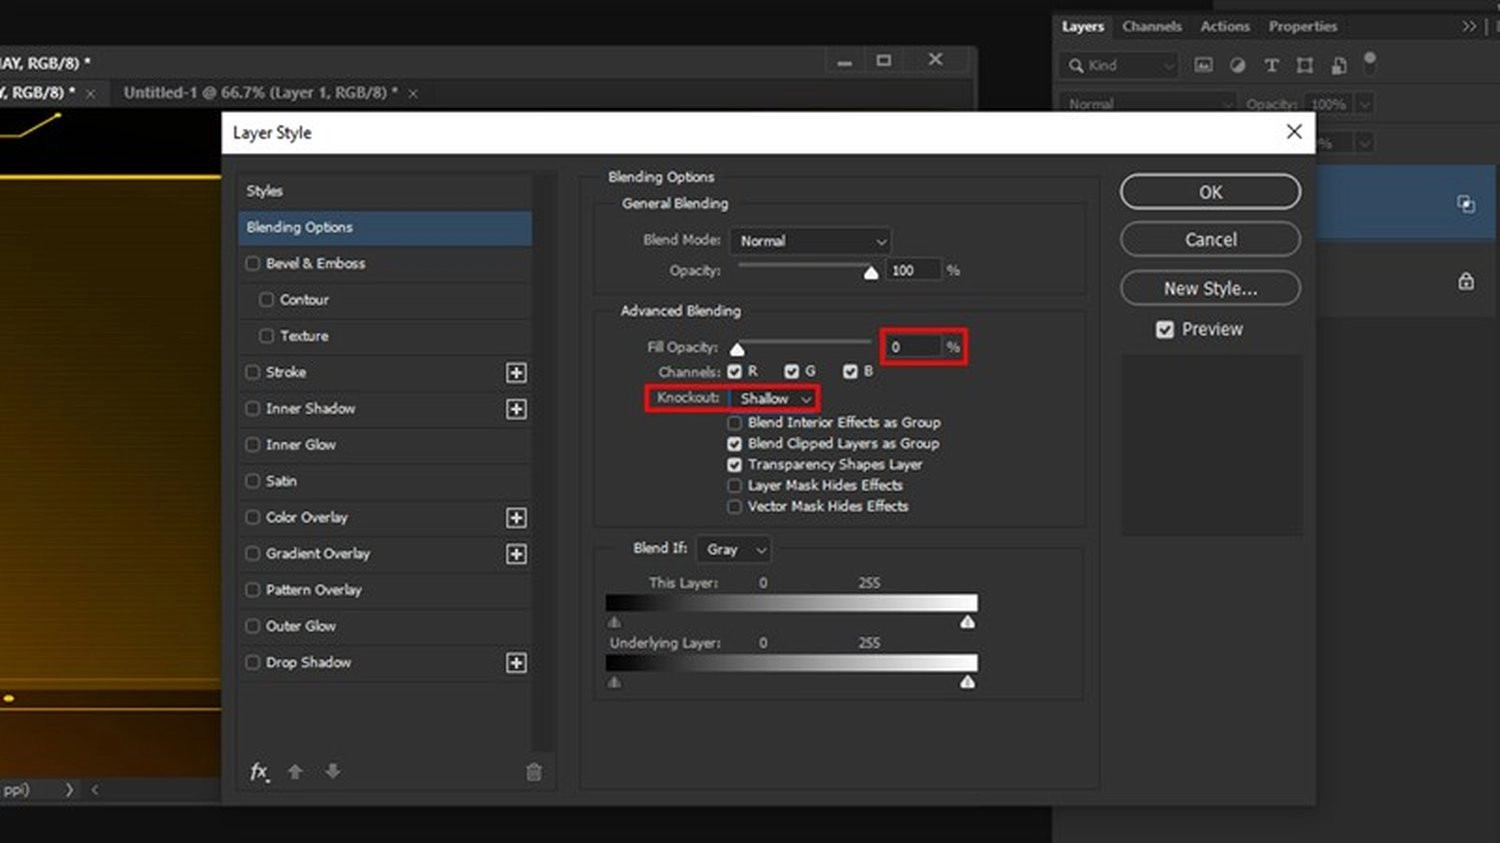Click the Fill Opacity value field
Viewport: 1500px width, 843px height.
pos(913,347)
